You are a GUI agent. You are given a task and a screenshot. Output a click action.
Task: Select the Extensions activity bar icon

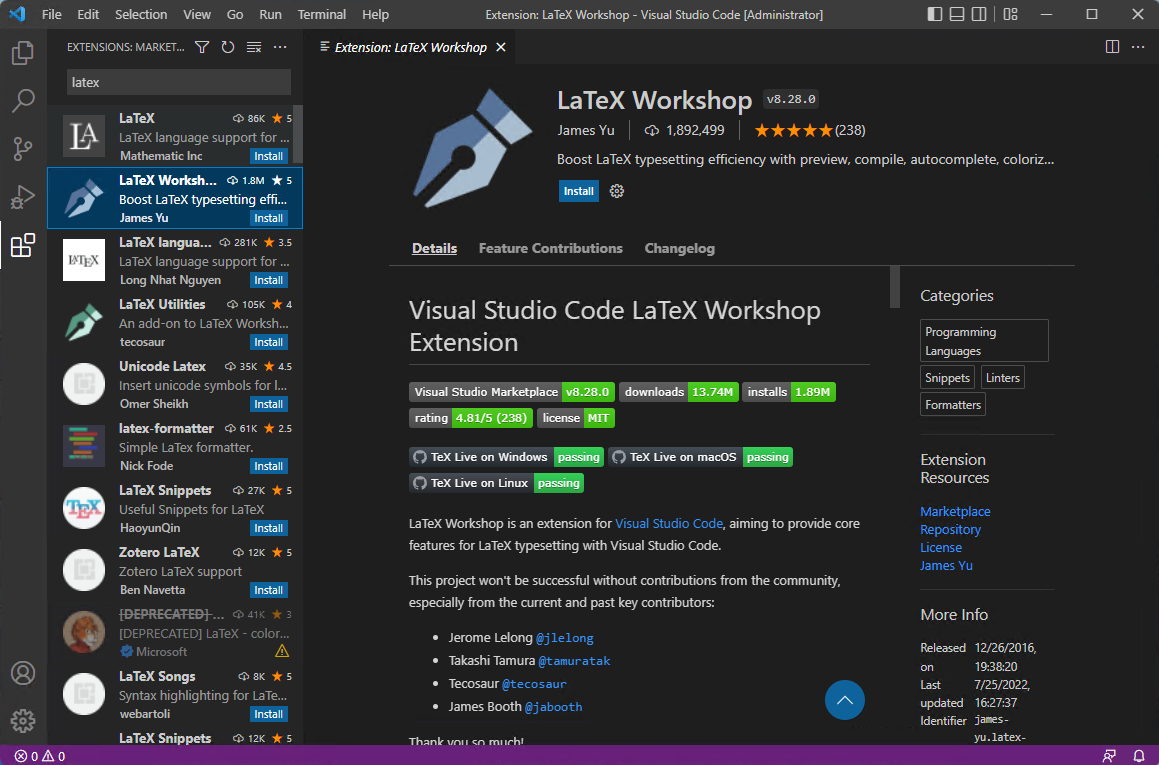[x=22, y=245]
